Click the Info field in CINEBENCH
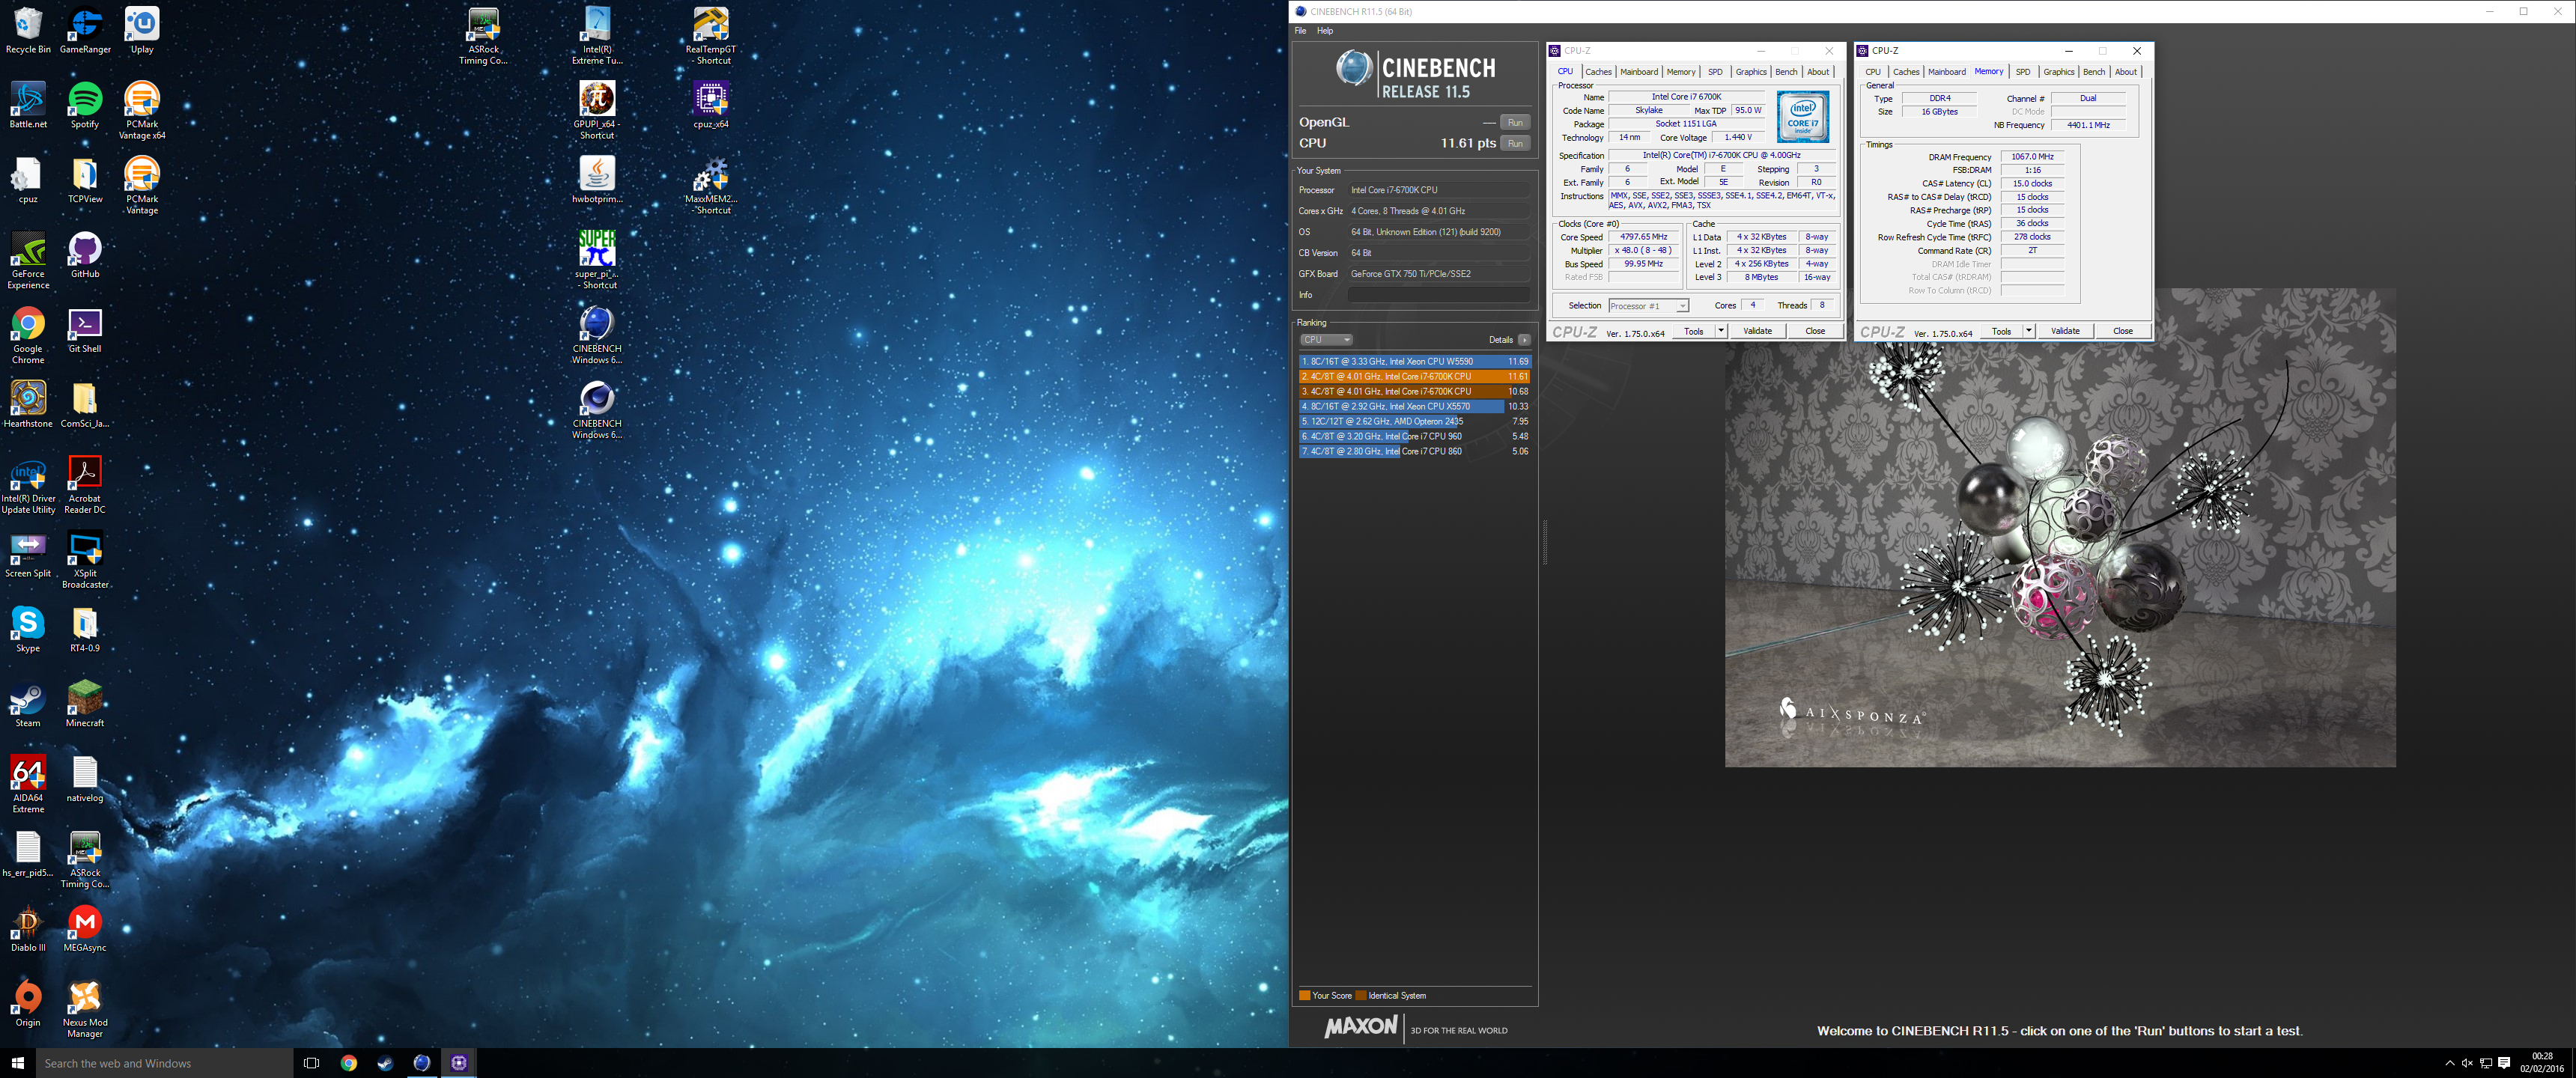Image resolution: width=2576 pixels, height=1078 pixels. [x=1438, y=295]
